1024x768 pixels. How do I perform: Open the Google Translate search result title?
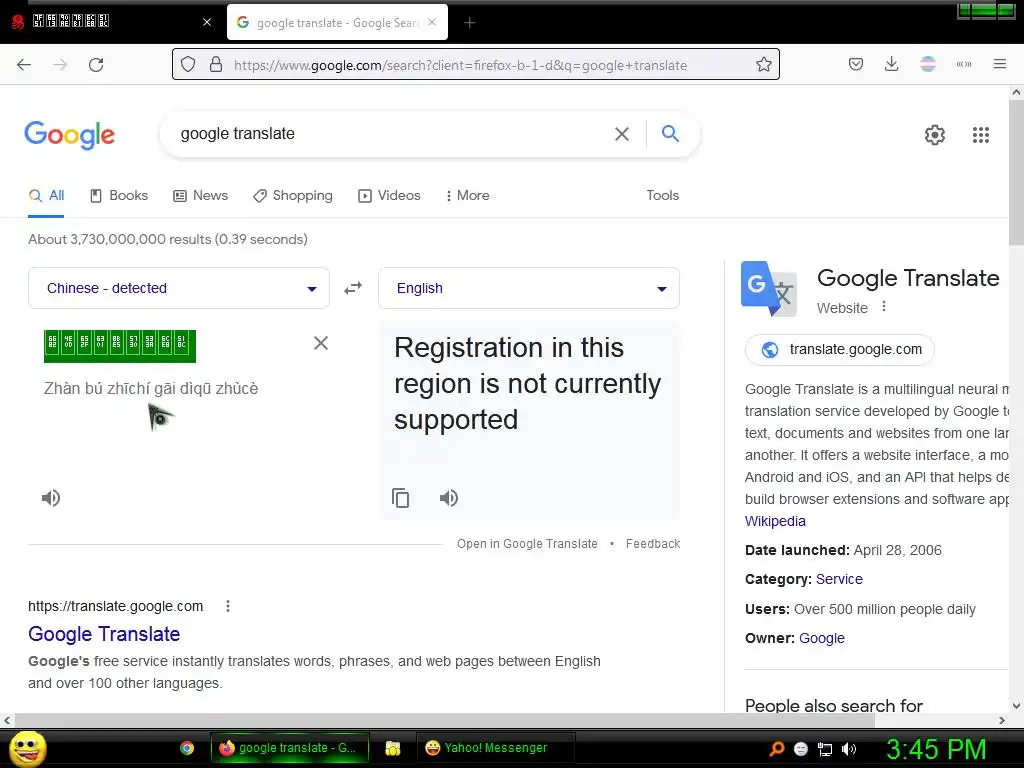[x=104, y=633]
